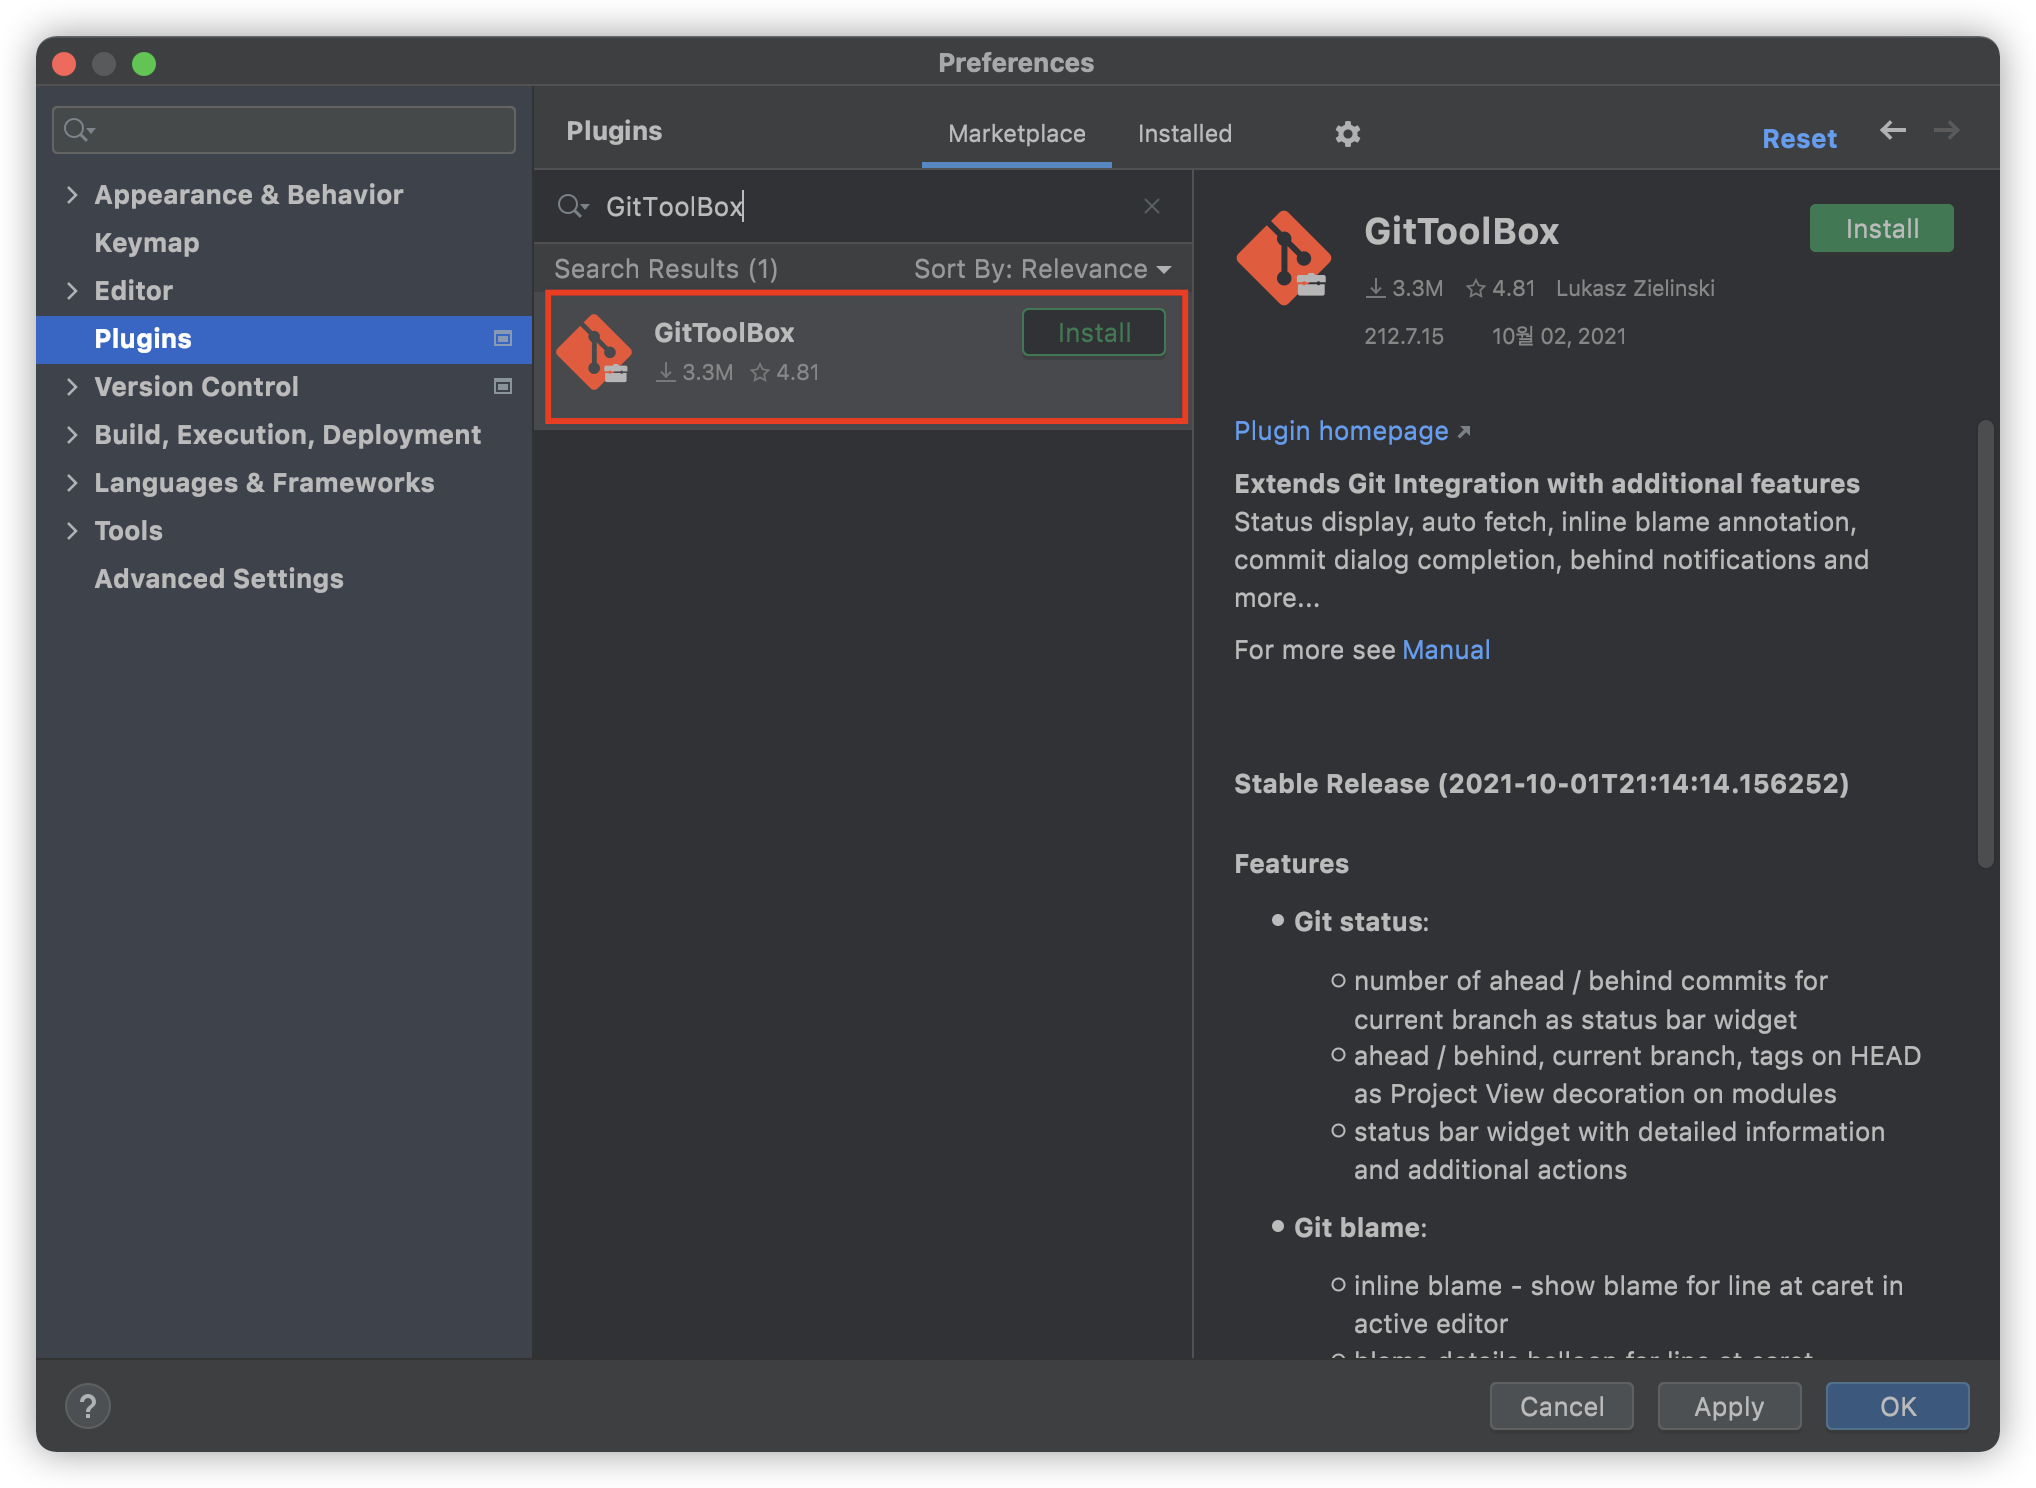Switch to the Installed tab
The width and height of the screenshot is (2036, 1488).
tap(1185, 134)
